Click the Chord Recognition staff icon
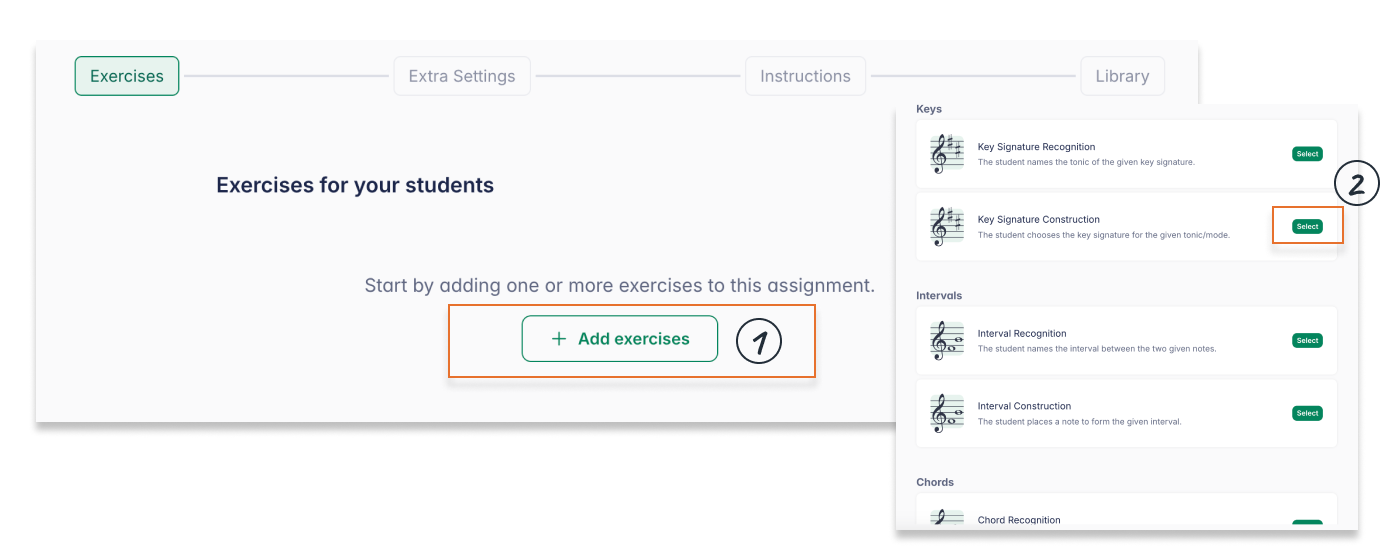Image resolution: width=1400 pixels, height=560 pixels. 946,520
